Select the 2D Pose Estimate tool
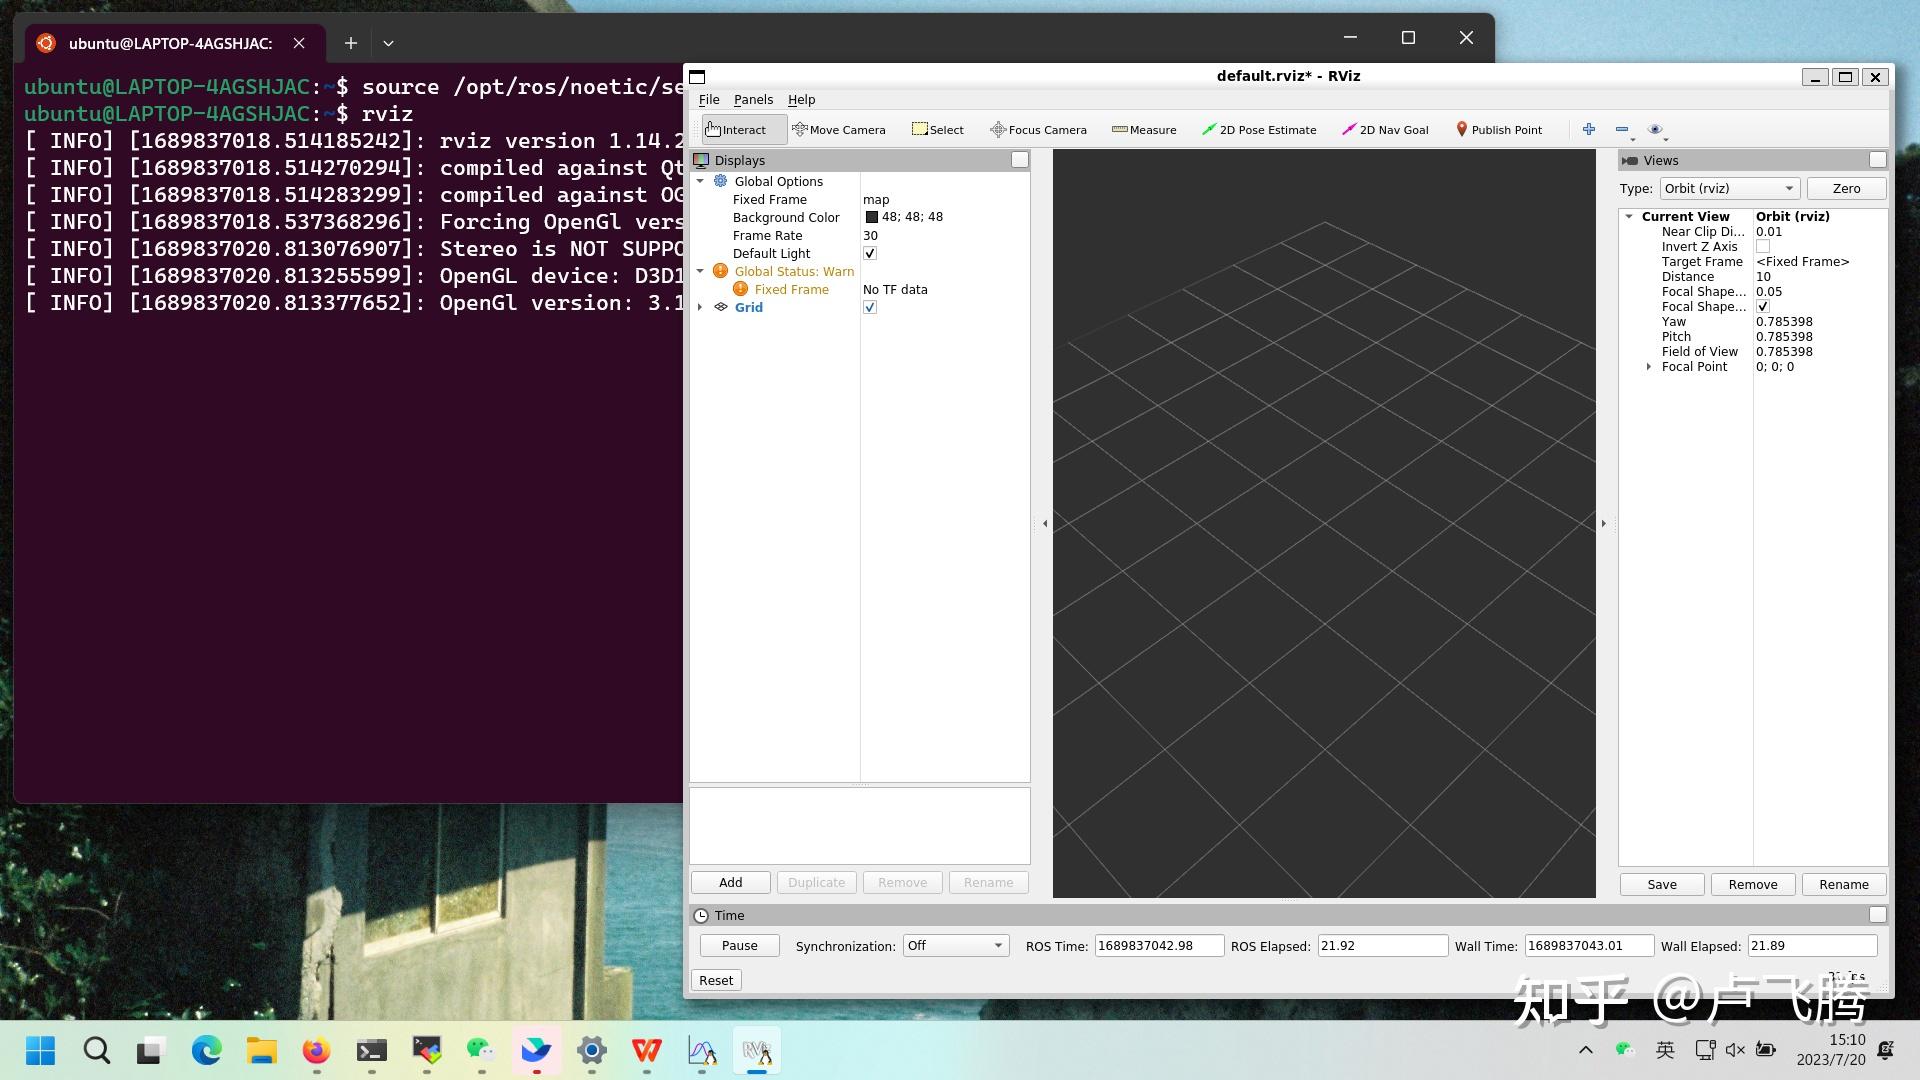 click(1258, 129)
